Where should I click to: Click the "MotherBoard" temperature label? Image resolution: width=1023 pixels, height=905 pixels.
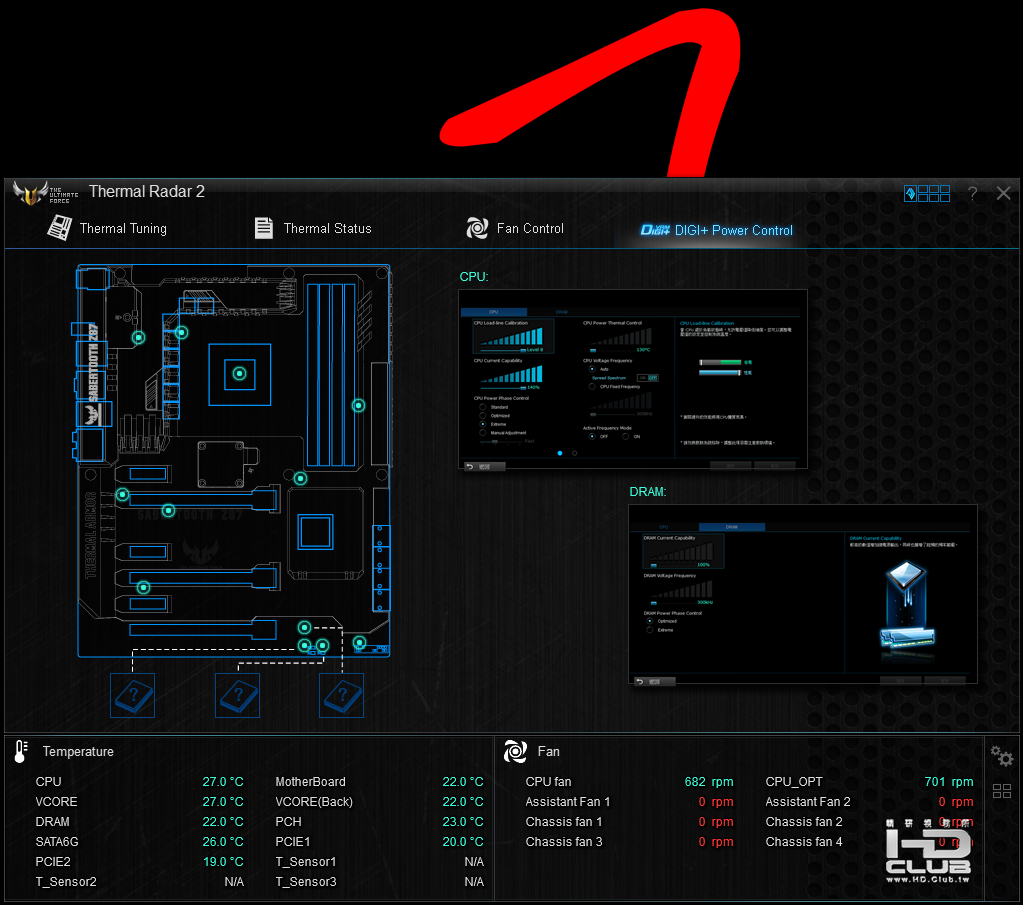click(x=311, y=782)
